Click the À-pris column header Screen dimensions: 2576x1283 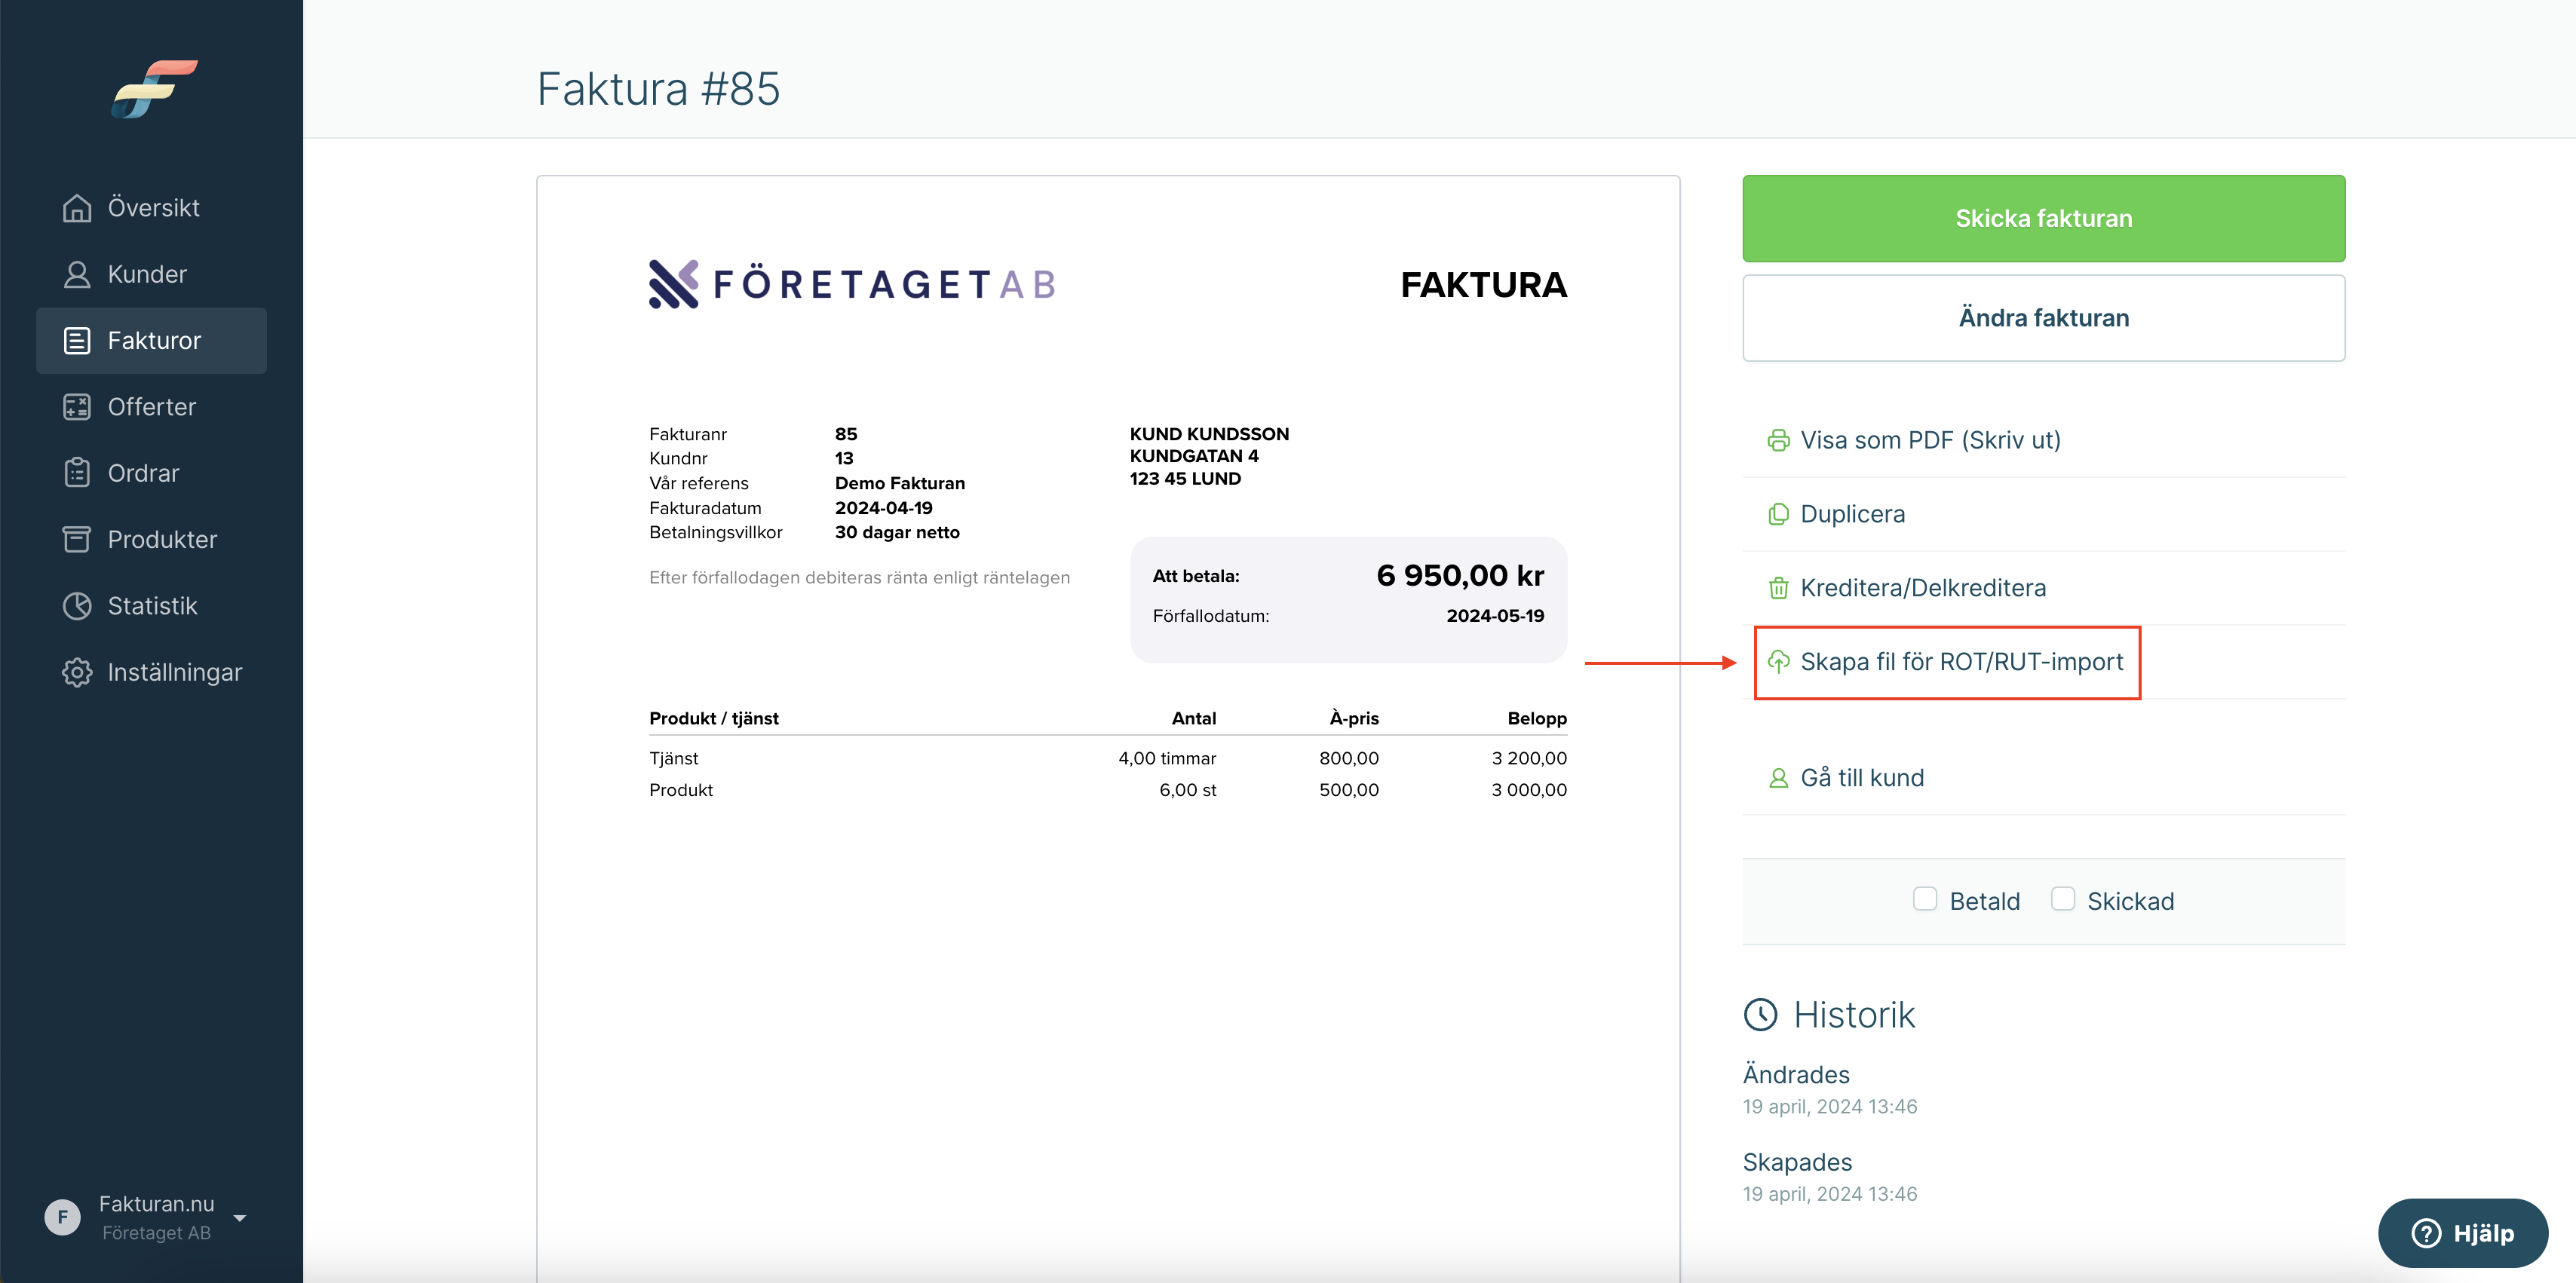tap(1354, 718)
